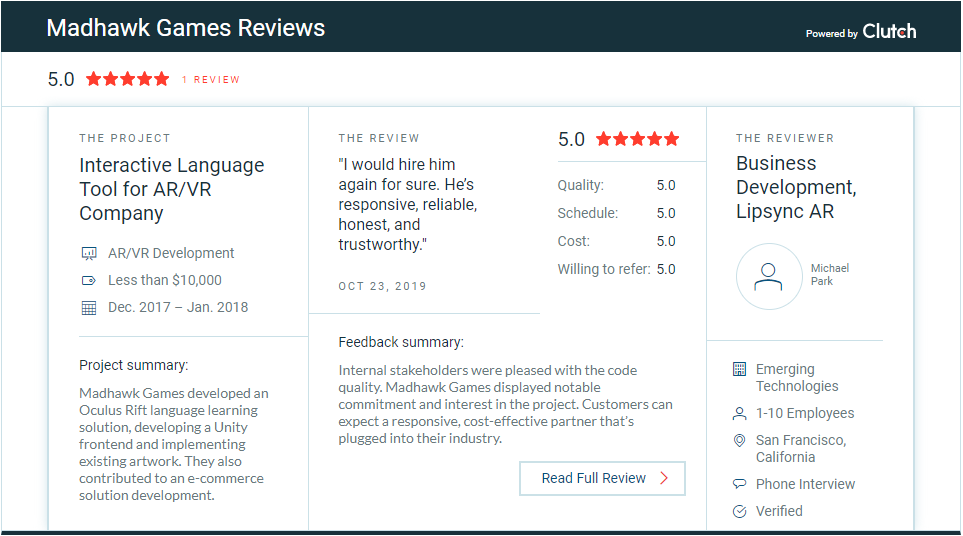963x536 pixels.
Task: Click the review quote text
Action: (x=408, y=204)
